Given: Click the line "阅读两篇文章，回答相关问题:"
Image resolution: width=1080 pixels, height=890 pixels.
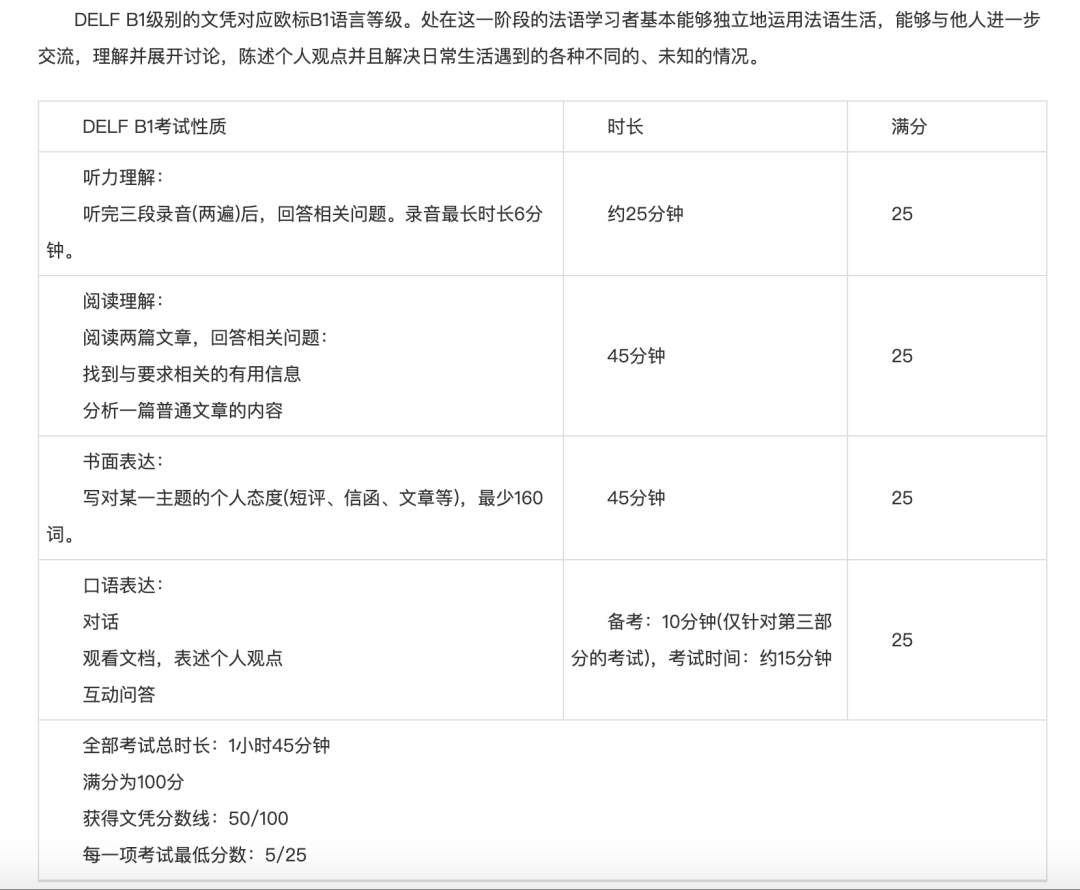Looking at the screenshot, I should coord(205,338).
